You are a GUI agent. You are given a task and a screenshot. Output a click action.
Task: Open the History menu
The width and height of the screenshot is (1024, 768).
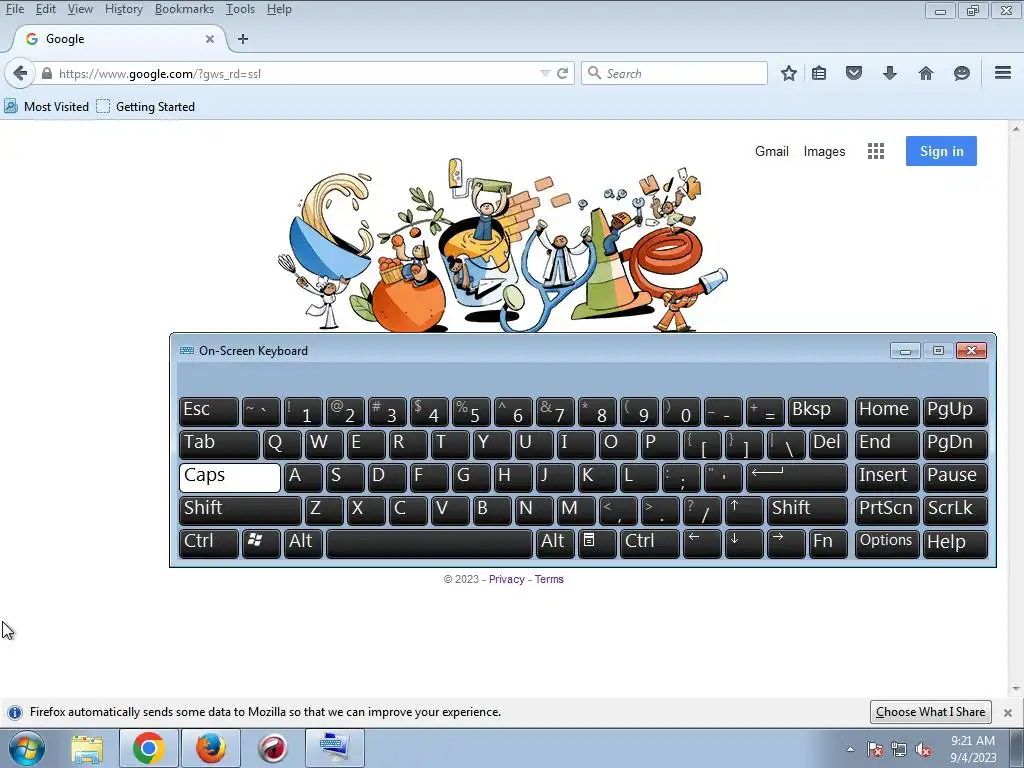point(123,9)
